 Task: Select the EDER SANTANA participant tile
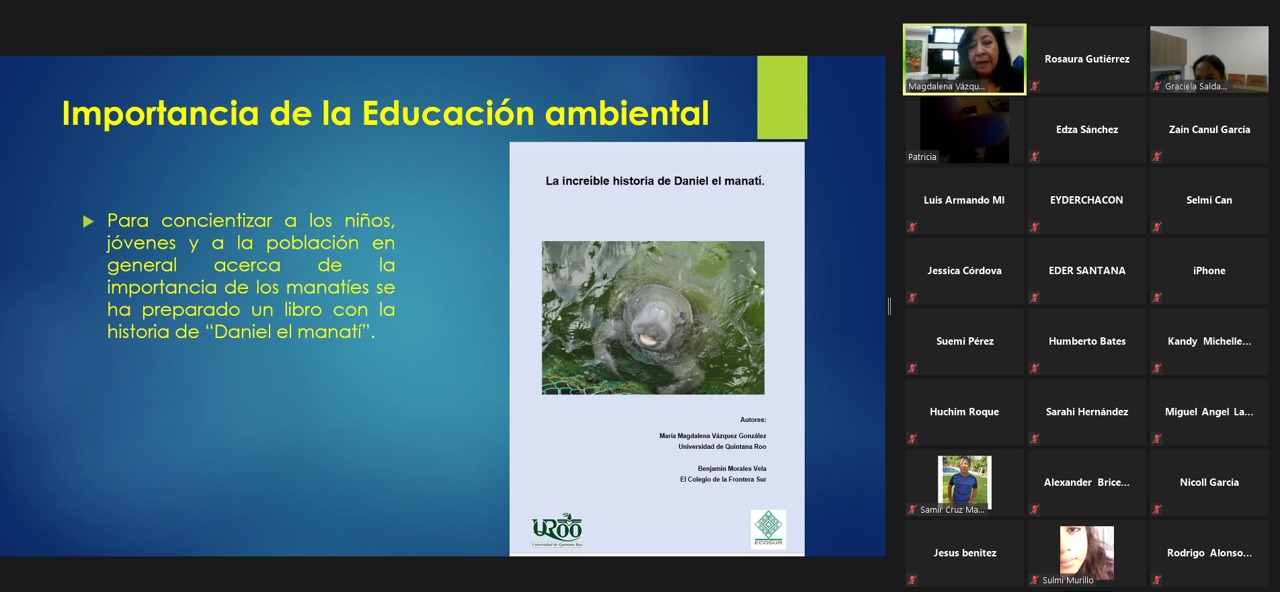1086,271
